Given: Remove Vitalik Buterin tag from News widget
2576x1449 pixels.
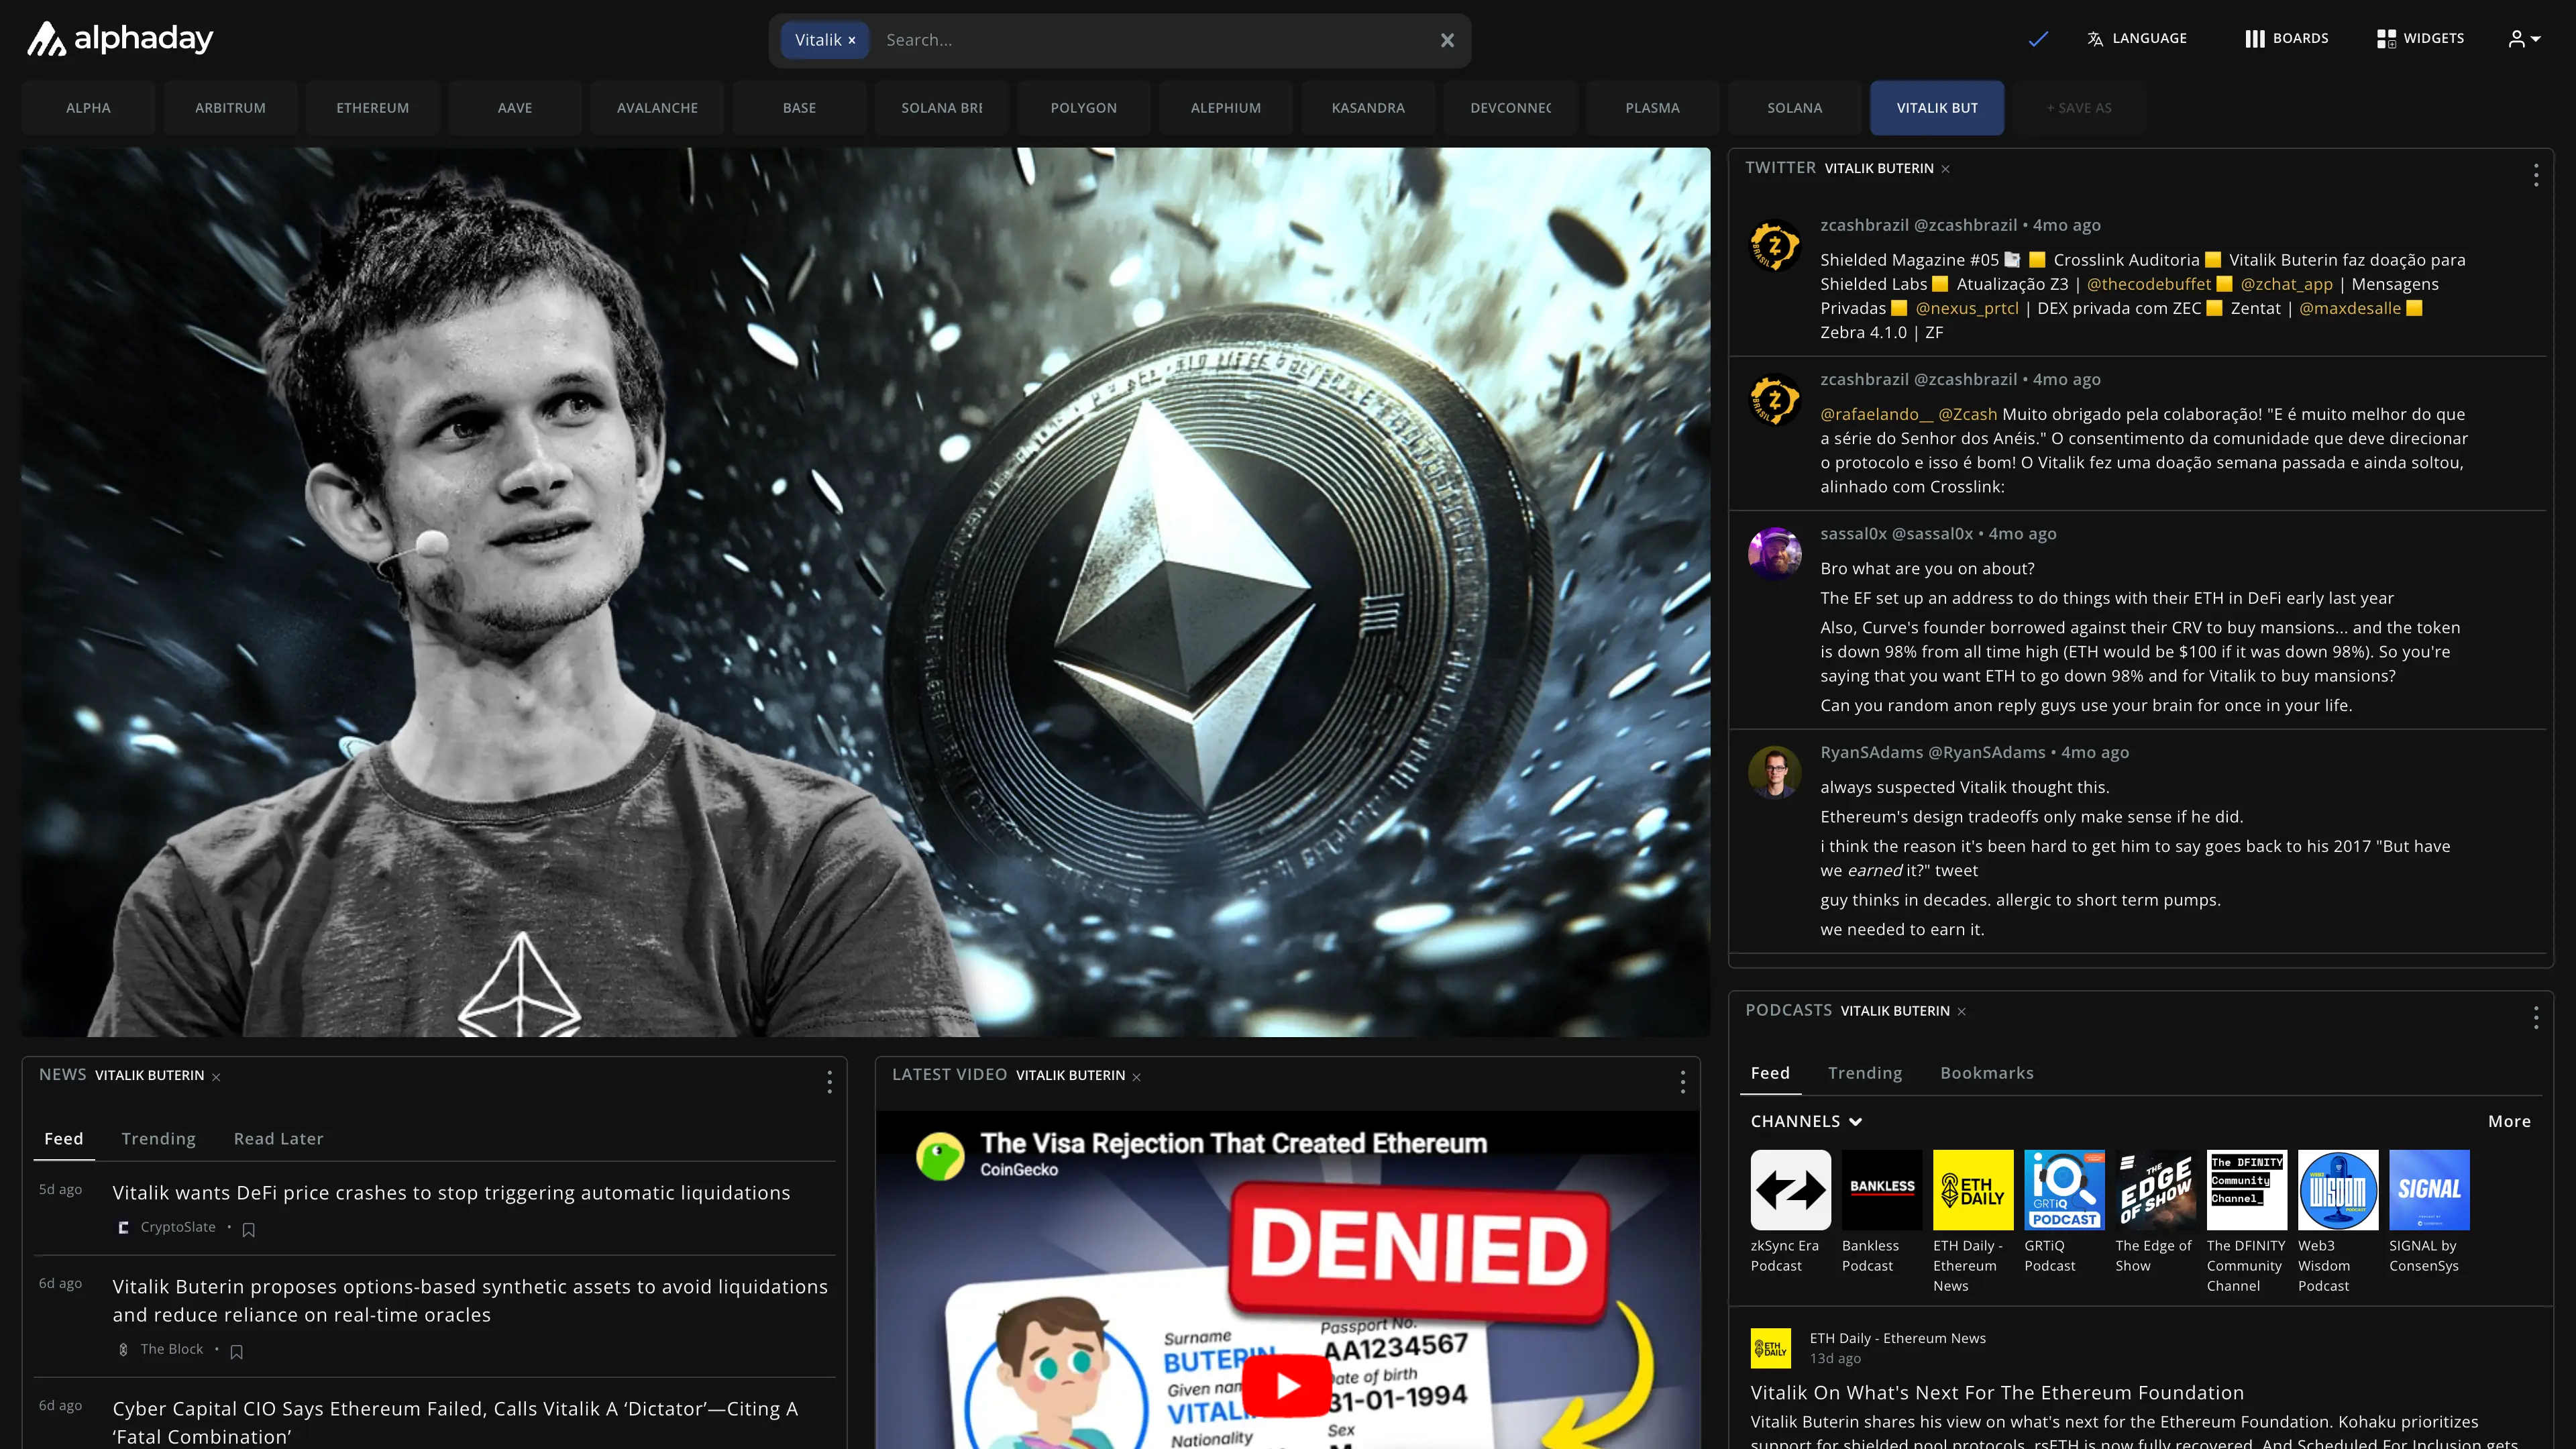Looking at the screenshot, I should [216, 1076].
